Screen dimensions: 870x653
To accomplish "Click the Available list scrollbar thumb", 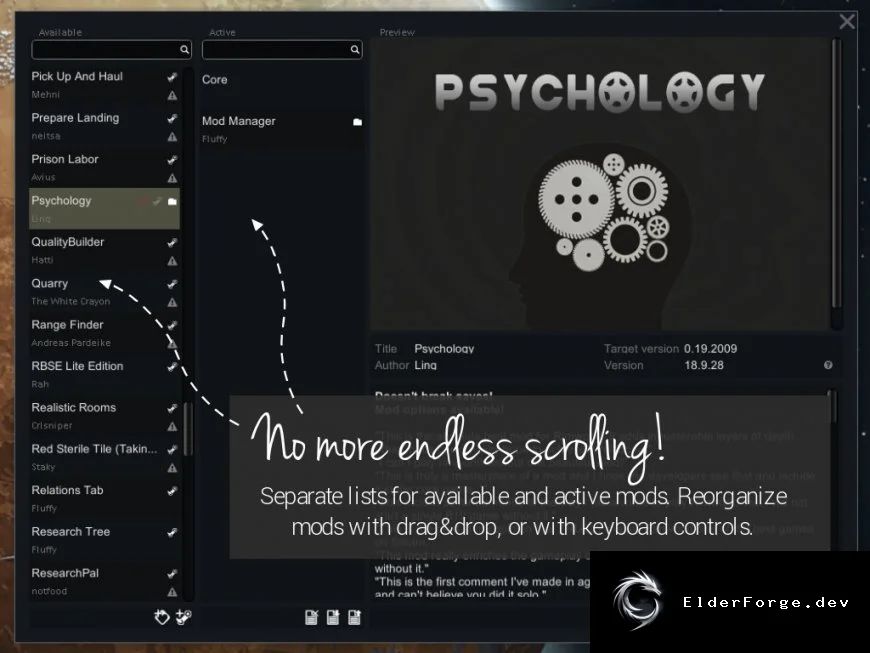I will coord(188,429).
